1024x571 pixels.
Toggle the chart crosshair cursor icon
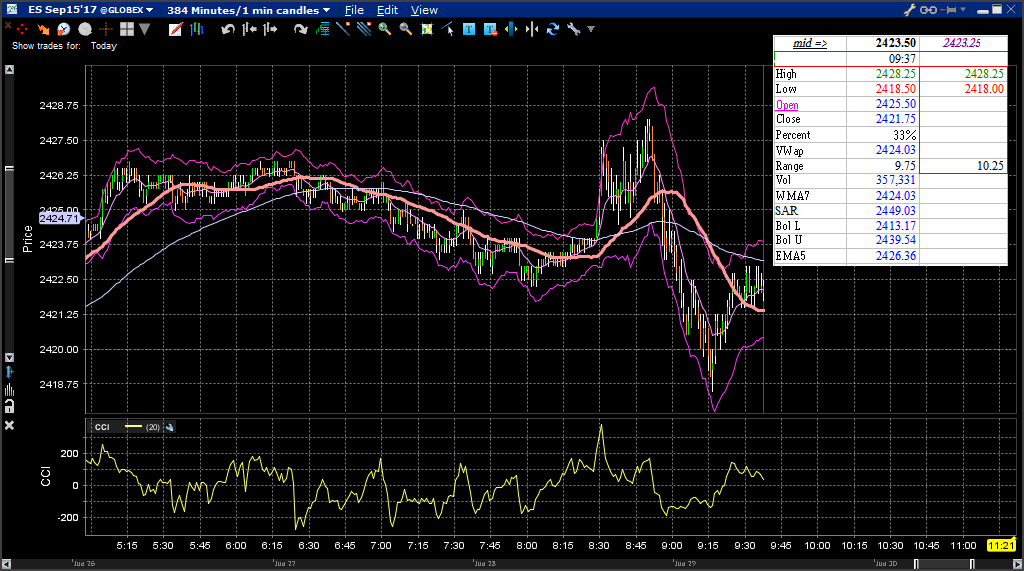tap(106, 29)
